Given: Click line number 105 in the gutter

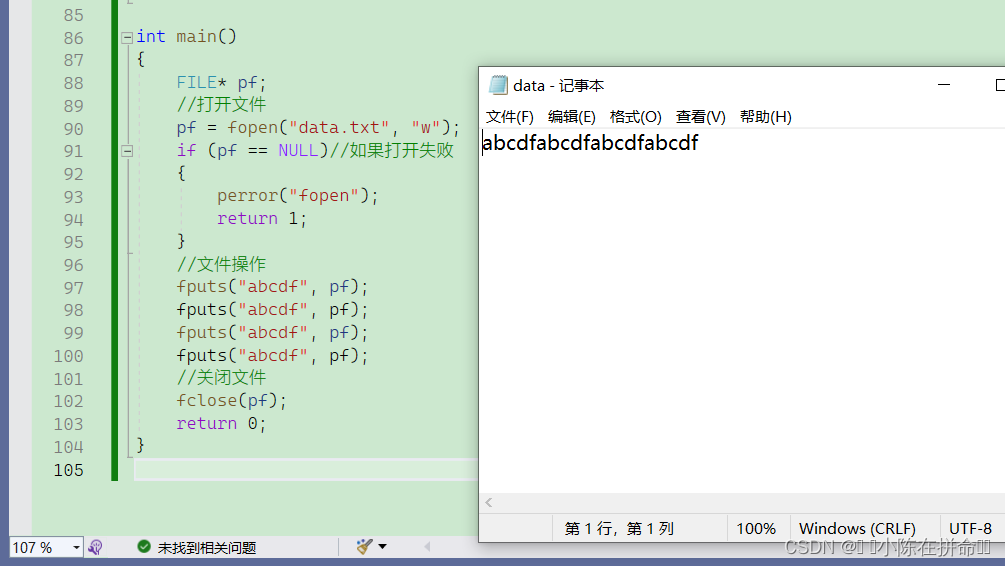Looking at the screenshot, I should (x=69, y=470).
